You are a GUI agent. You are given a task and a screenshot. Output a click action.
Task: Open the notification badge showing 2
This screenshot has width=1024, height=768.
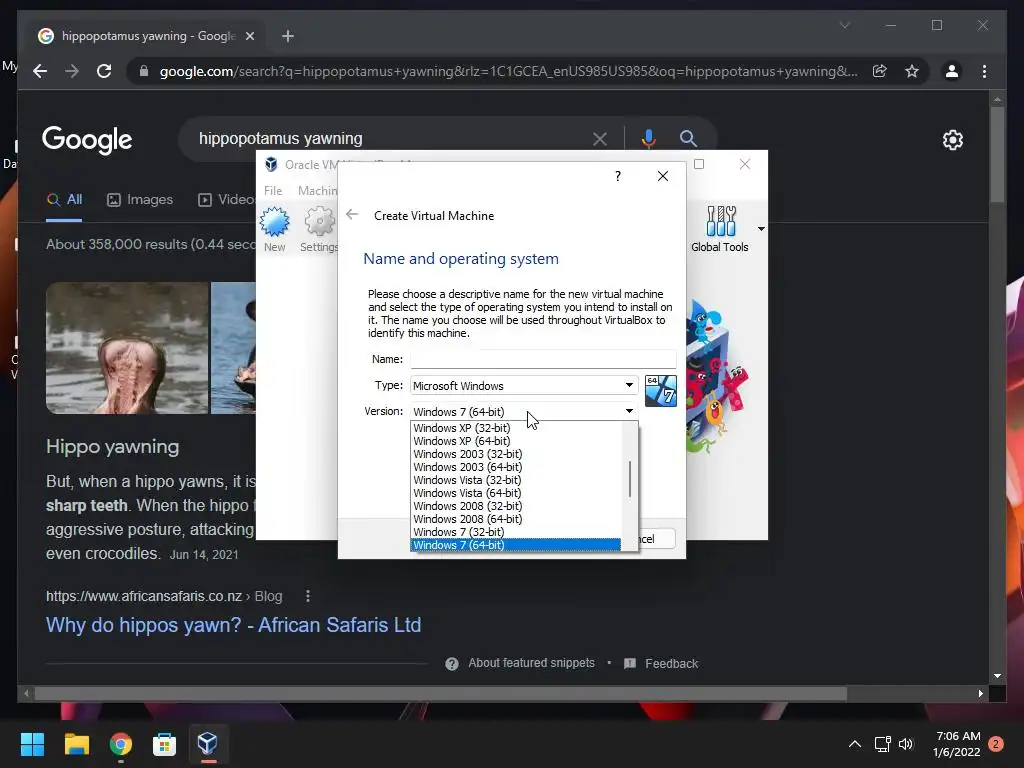click(996, 744)
